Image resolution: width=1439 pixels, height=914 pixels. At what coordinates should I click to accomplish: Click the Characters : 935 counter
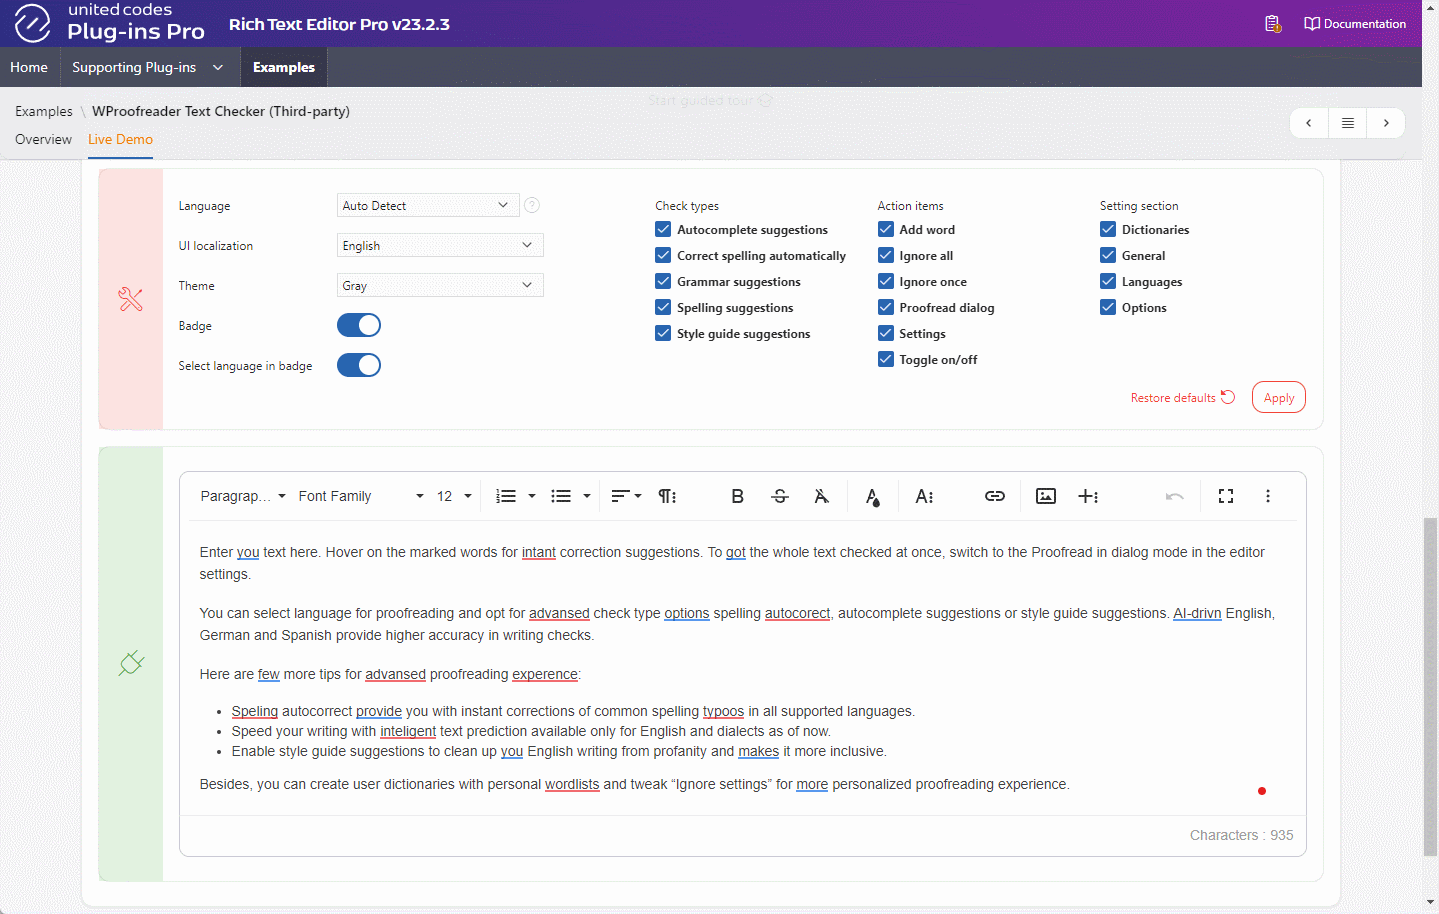pyautogui.click(x=1241, y=835)
